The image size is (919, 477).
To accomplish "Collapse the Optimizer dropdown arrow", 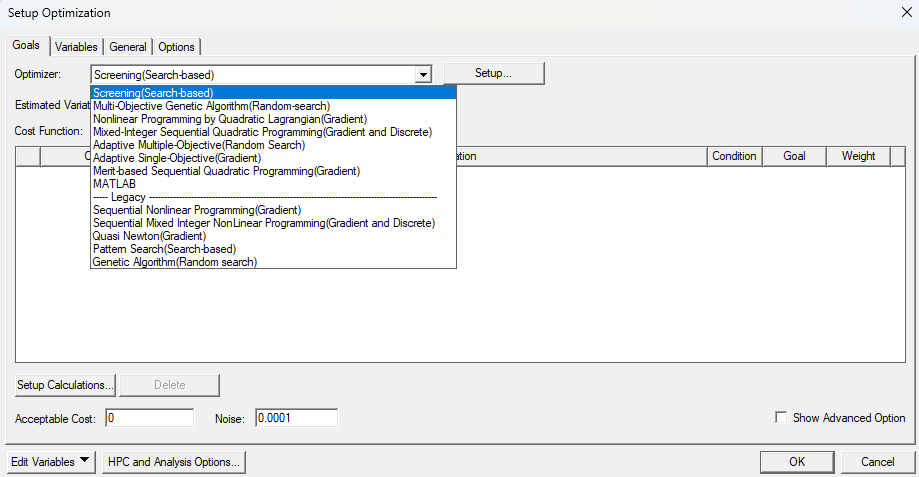I will click(423, 74).
